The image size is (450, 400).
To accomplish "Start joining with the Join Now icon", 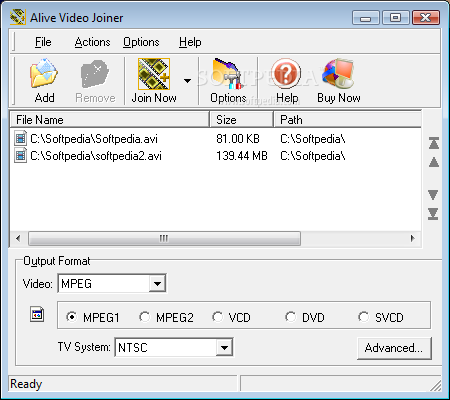I will tap(154, 74).
